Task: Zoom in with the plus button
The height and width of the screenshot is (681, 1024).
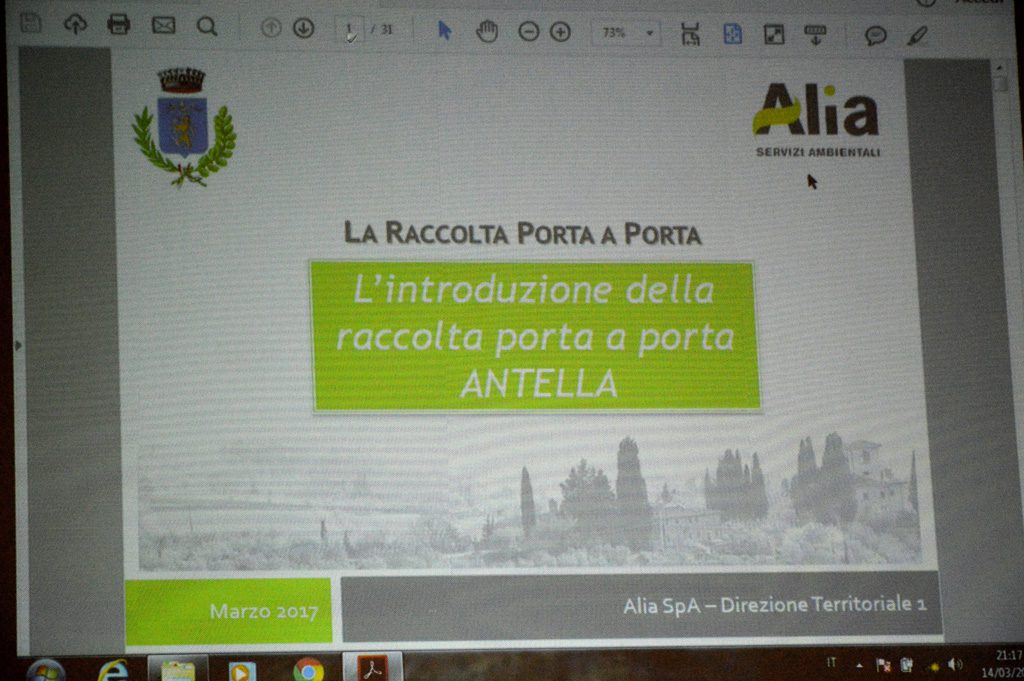Action: click(560, 31)
